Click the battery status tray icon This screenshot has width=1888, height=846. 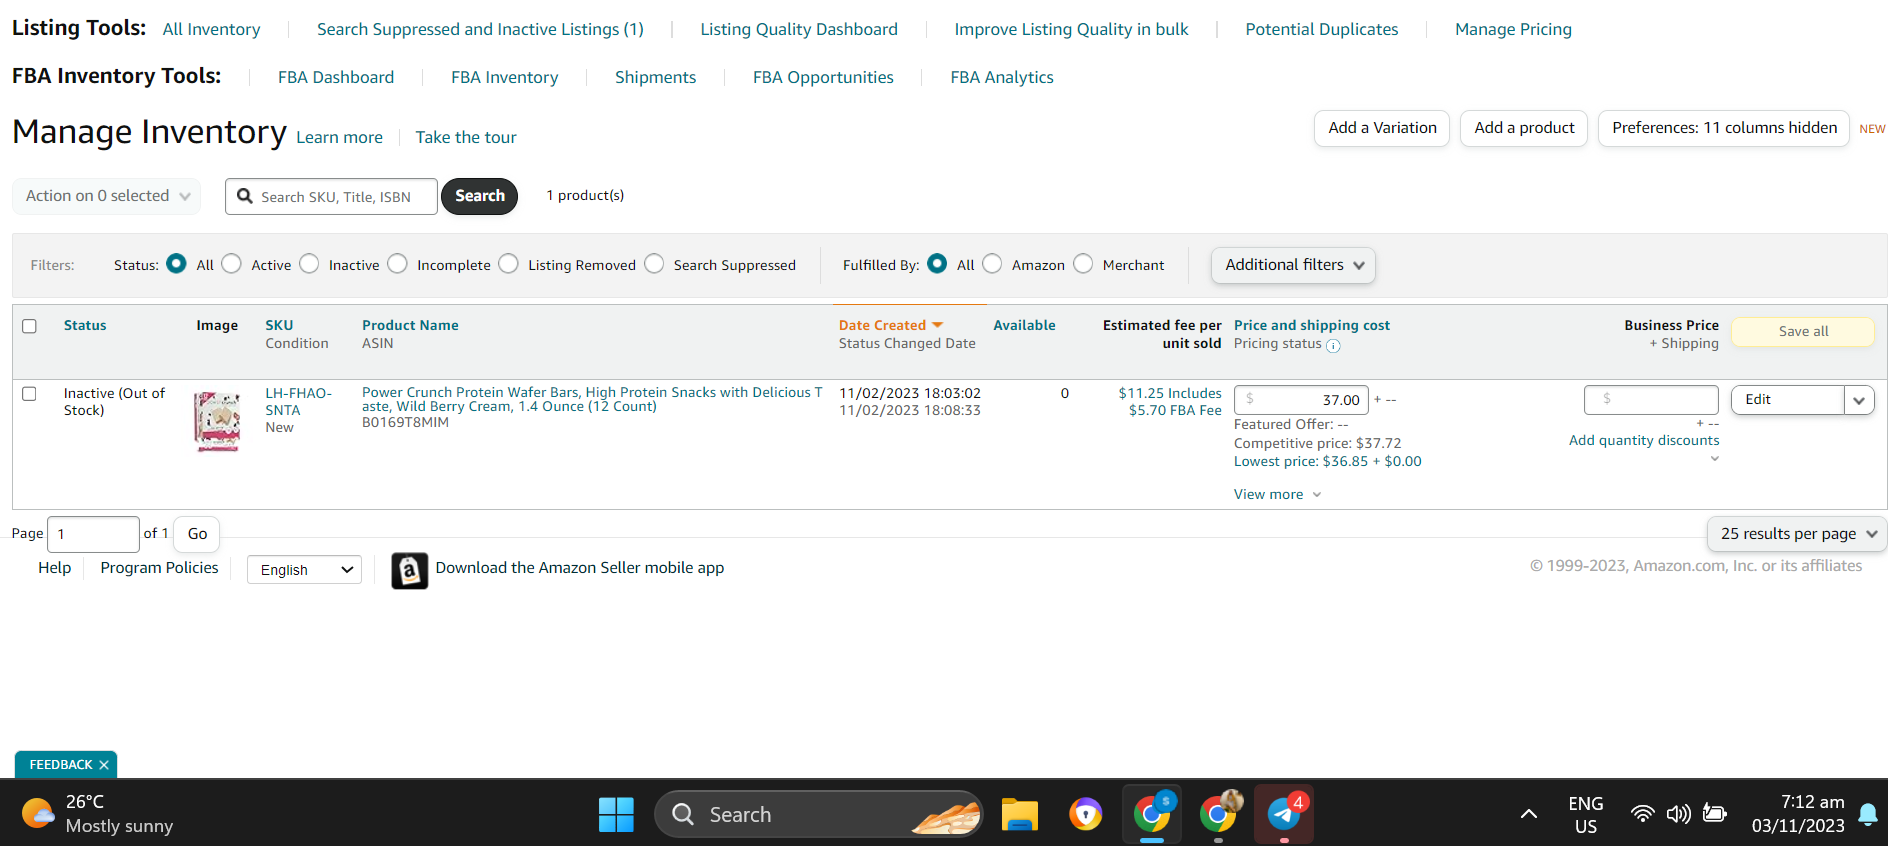(x=1715, y=814)
